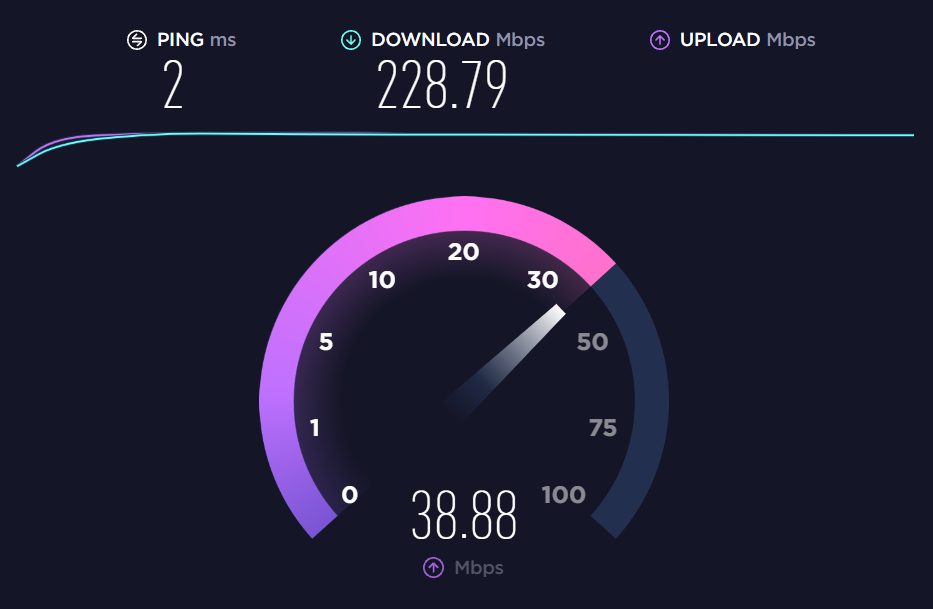Click the 30 mark on the gauge
The height and width of the screenshot is (609, 933).
tap(543, 280)
